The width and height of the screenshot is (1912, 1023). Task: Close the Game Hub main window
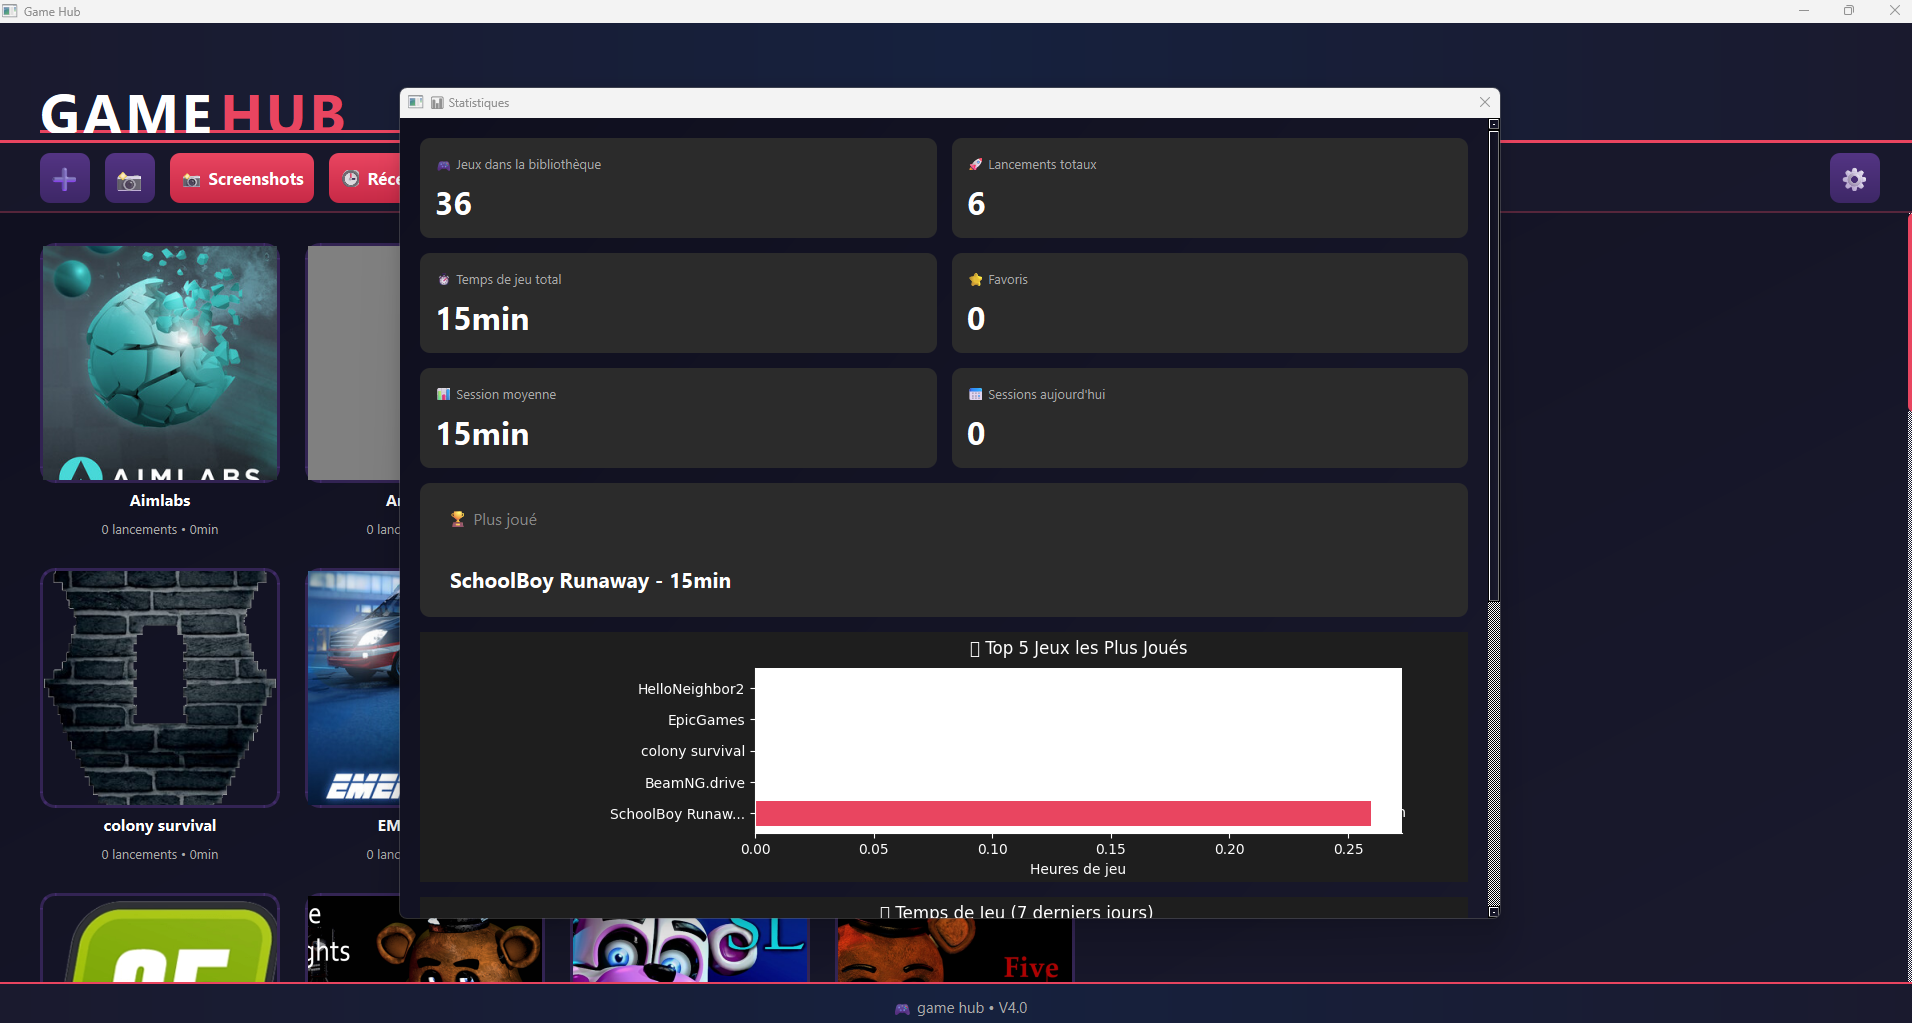(1894, 11)
